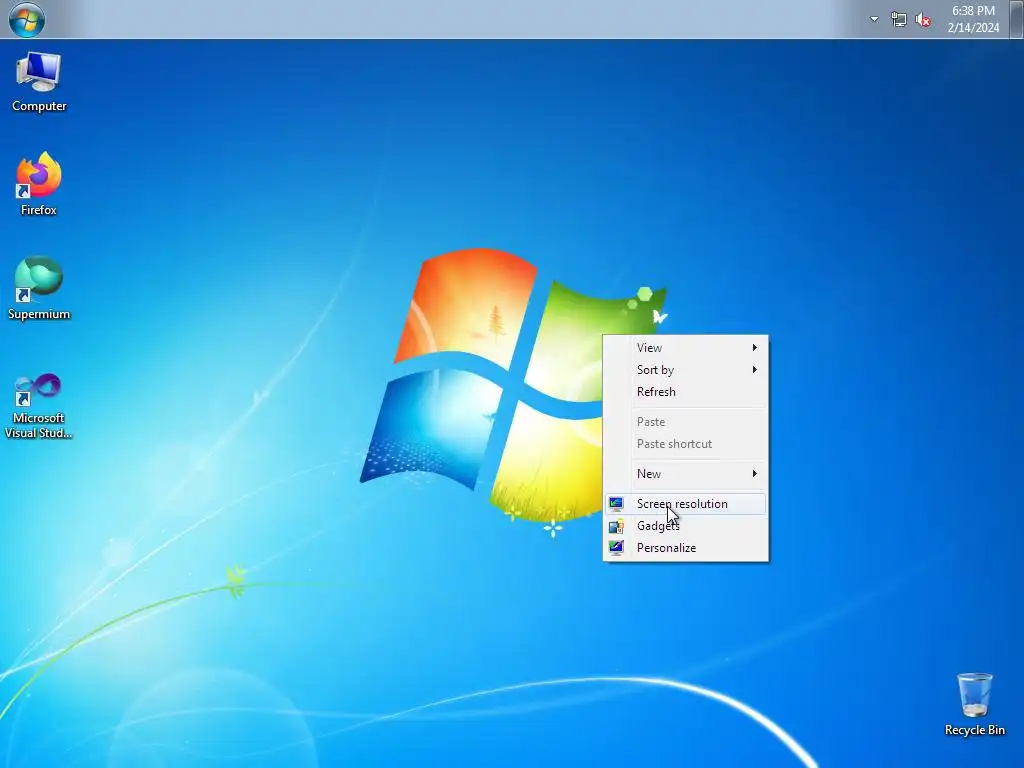The height and width of the screenshot is (768, 1024).
Task: Select the Supermium desktop shortcut
Action: tap(39, 288)
